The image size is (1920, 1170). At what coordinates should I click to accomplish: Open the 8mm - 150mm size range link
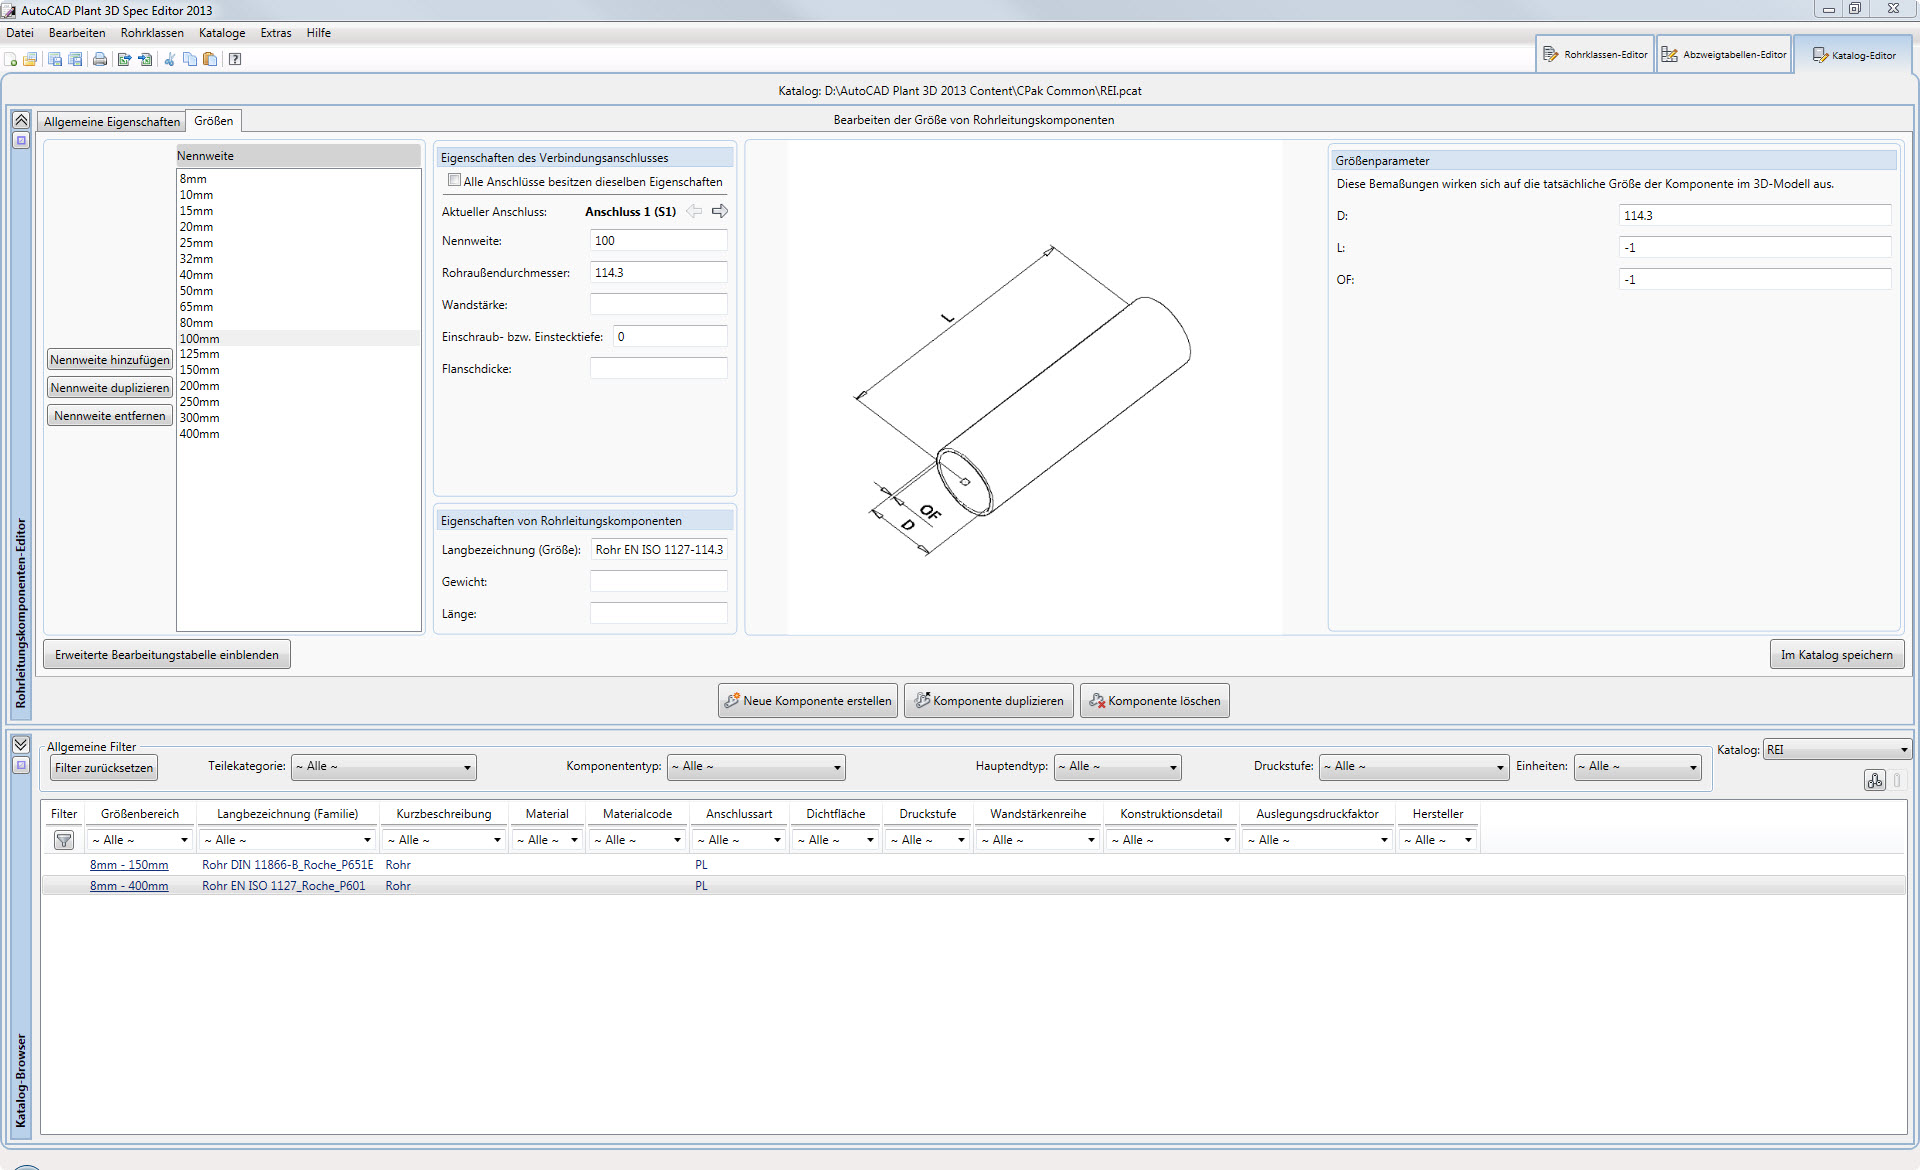pyautogui.click(x=129, y=865)
